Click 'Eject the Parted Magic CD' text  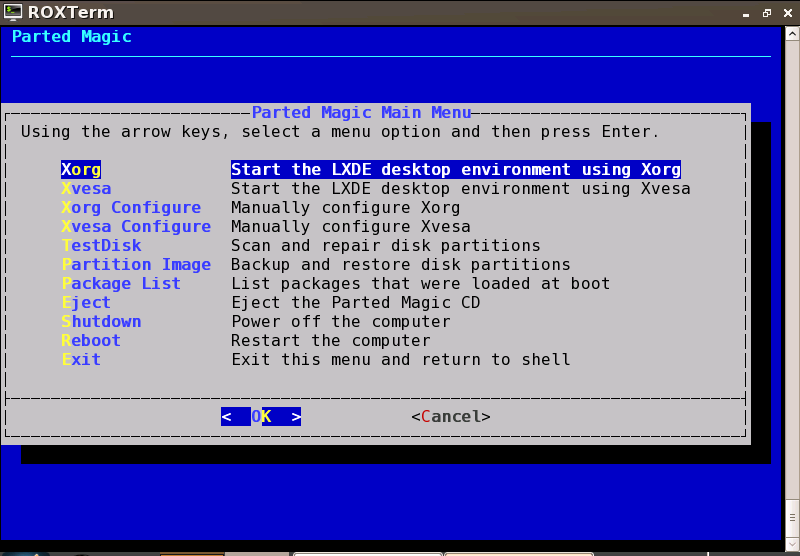point(356,302)
